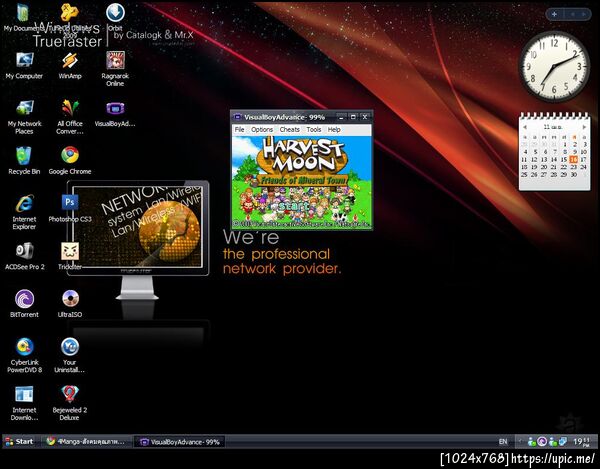Open the Options menu in VisualBoyAdvance
The width and height of the screenshot is (600, 469).
[x=262, y=130]
